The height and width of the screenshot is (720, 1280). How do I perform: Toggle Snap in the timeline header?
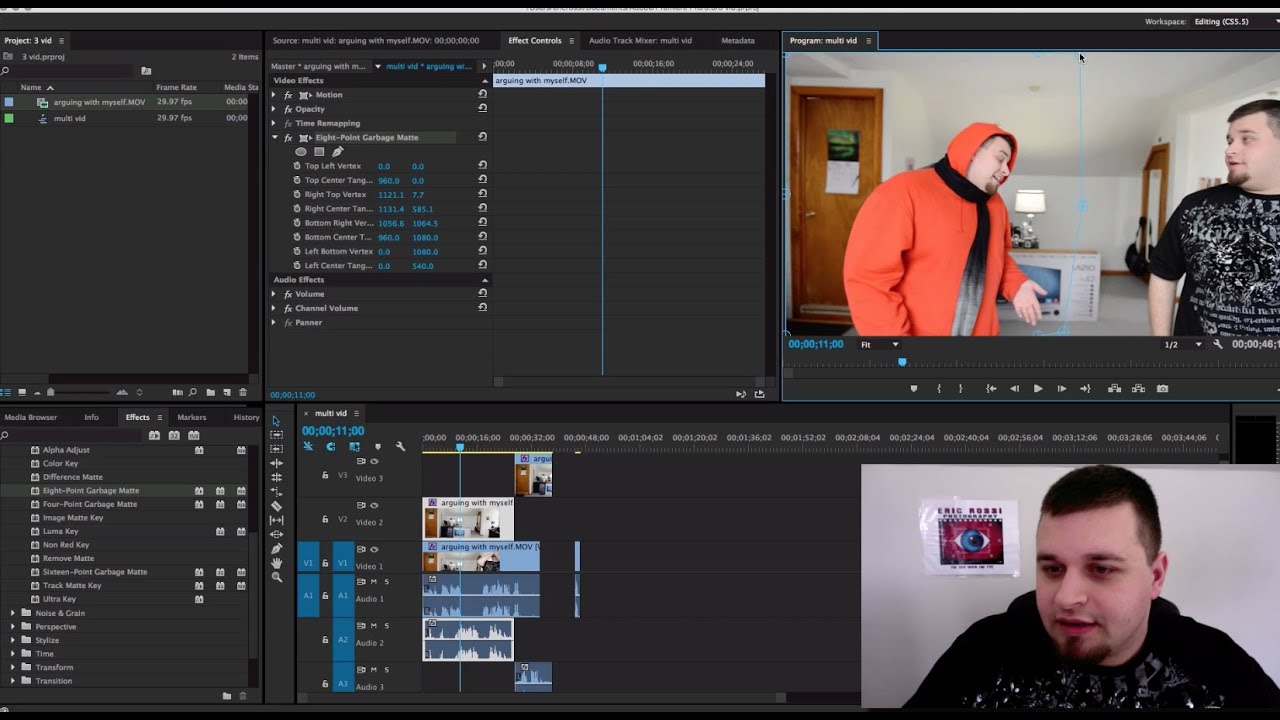point(331,447)
